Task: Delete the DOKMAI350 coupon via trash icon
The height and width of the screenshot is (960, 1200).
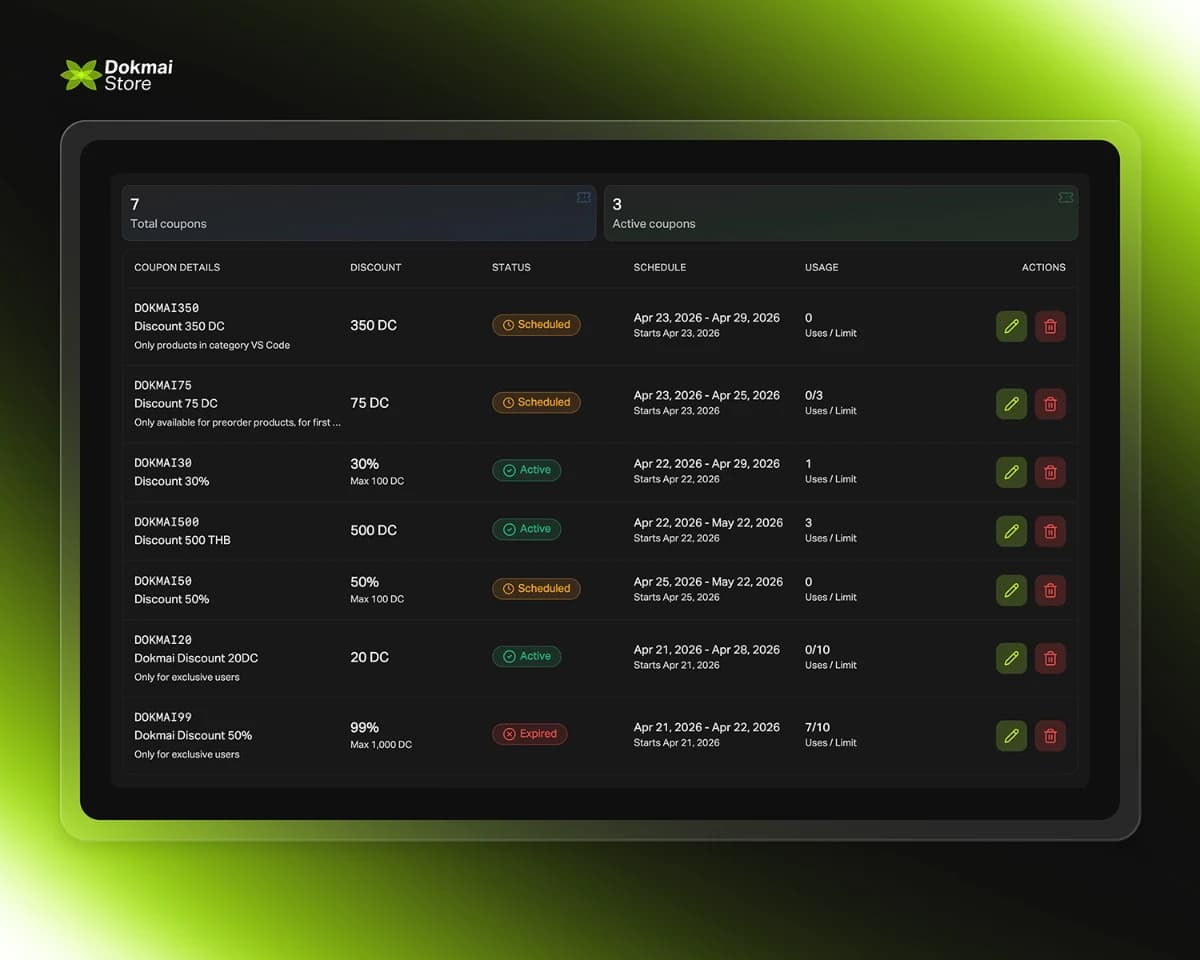Action: [x=1050, y=326]
